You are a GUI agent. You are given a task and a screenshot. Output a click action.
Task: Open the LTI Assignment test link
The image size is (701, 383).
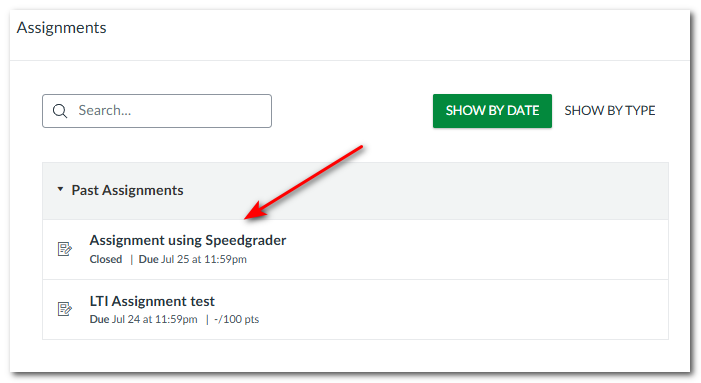tap(152, 301)
